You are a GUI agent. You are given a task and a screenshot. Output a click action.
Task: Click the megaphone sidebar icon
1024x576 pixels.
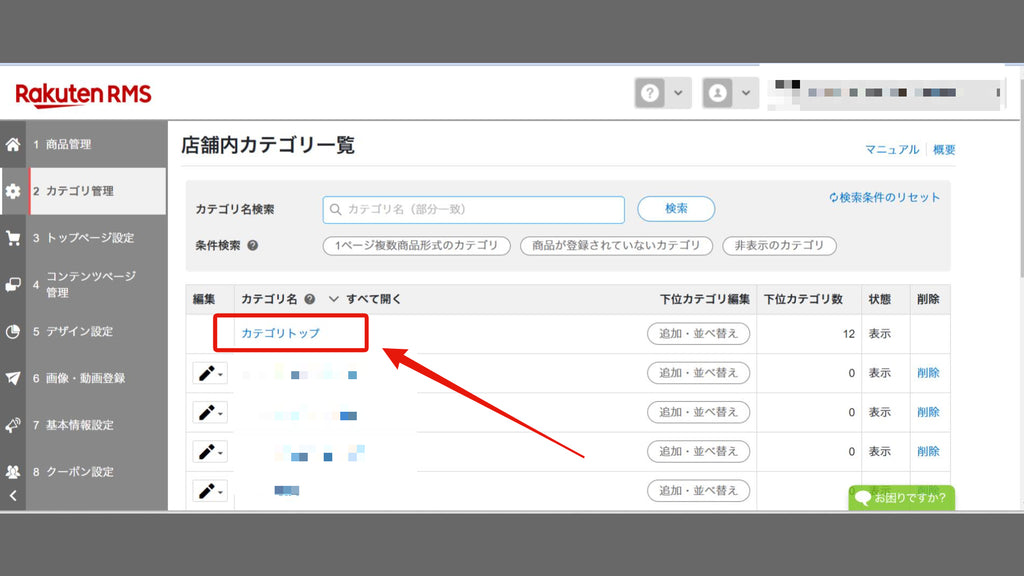13,425
